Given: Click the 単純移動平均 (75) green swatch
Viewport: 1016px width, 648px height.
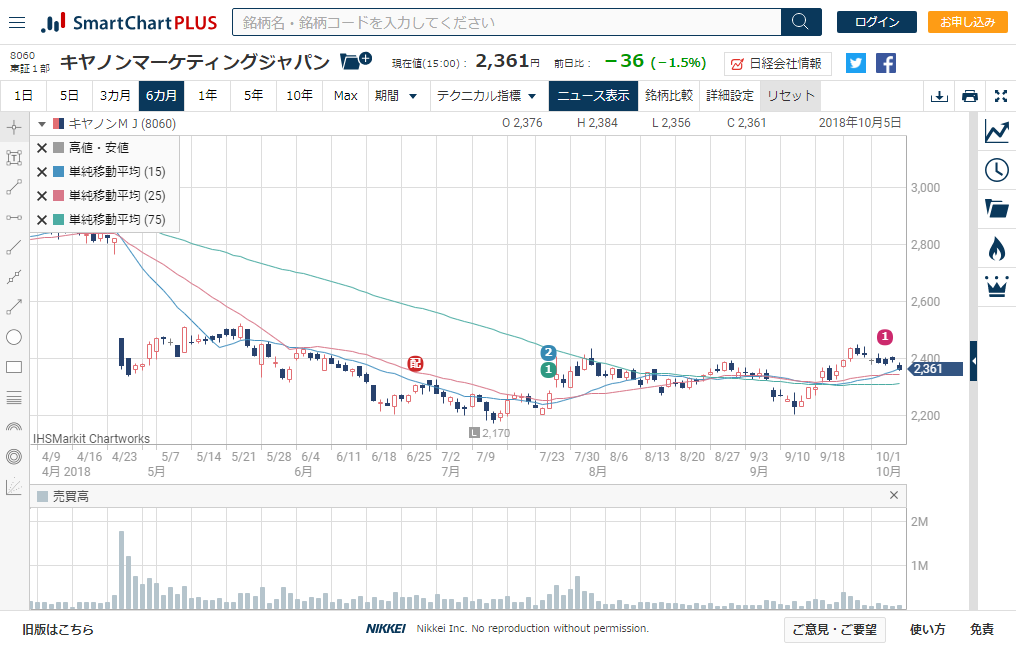Looking at the screenshot, I should click(x=58, y=220).
